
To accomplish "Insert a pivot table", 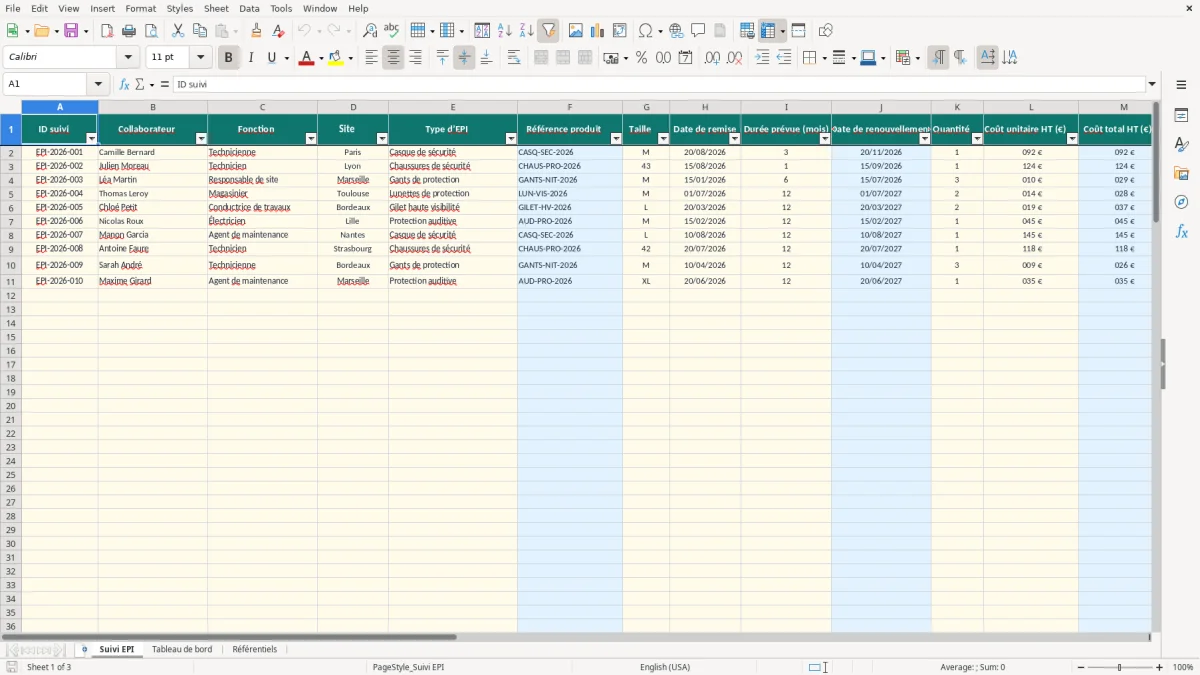I will (620, 31).
